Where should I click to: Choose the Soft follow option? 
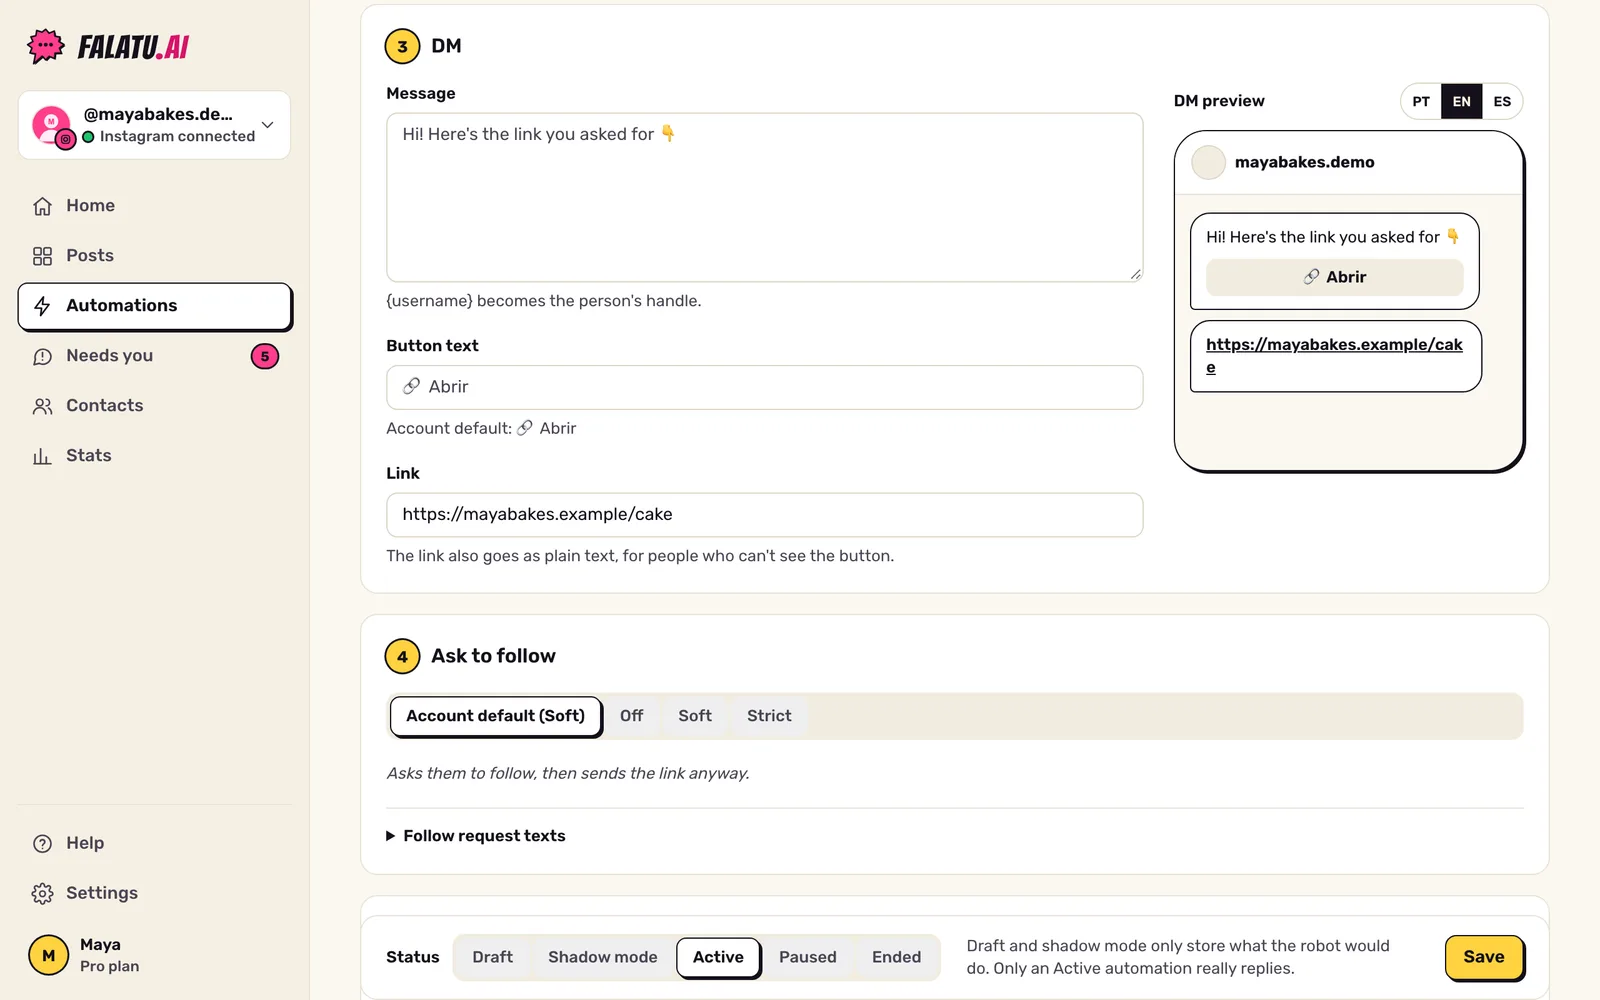pyautogui.click(x=695, y=716)
